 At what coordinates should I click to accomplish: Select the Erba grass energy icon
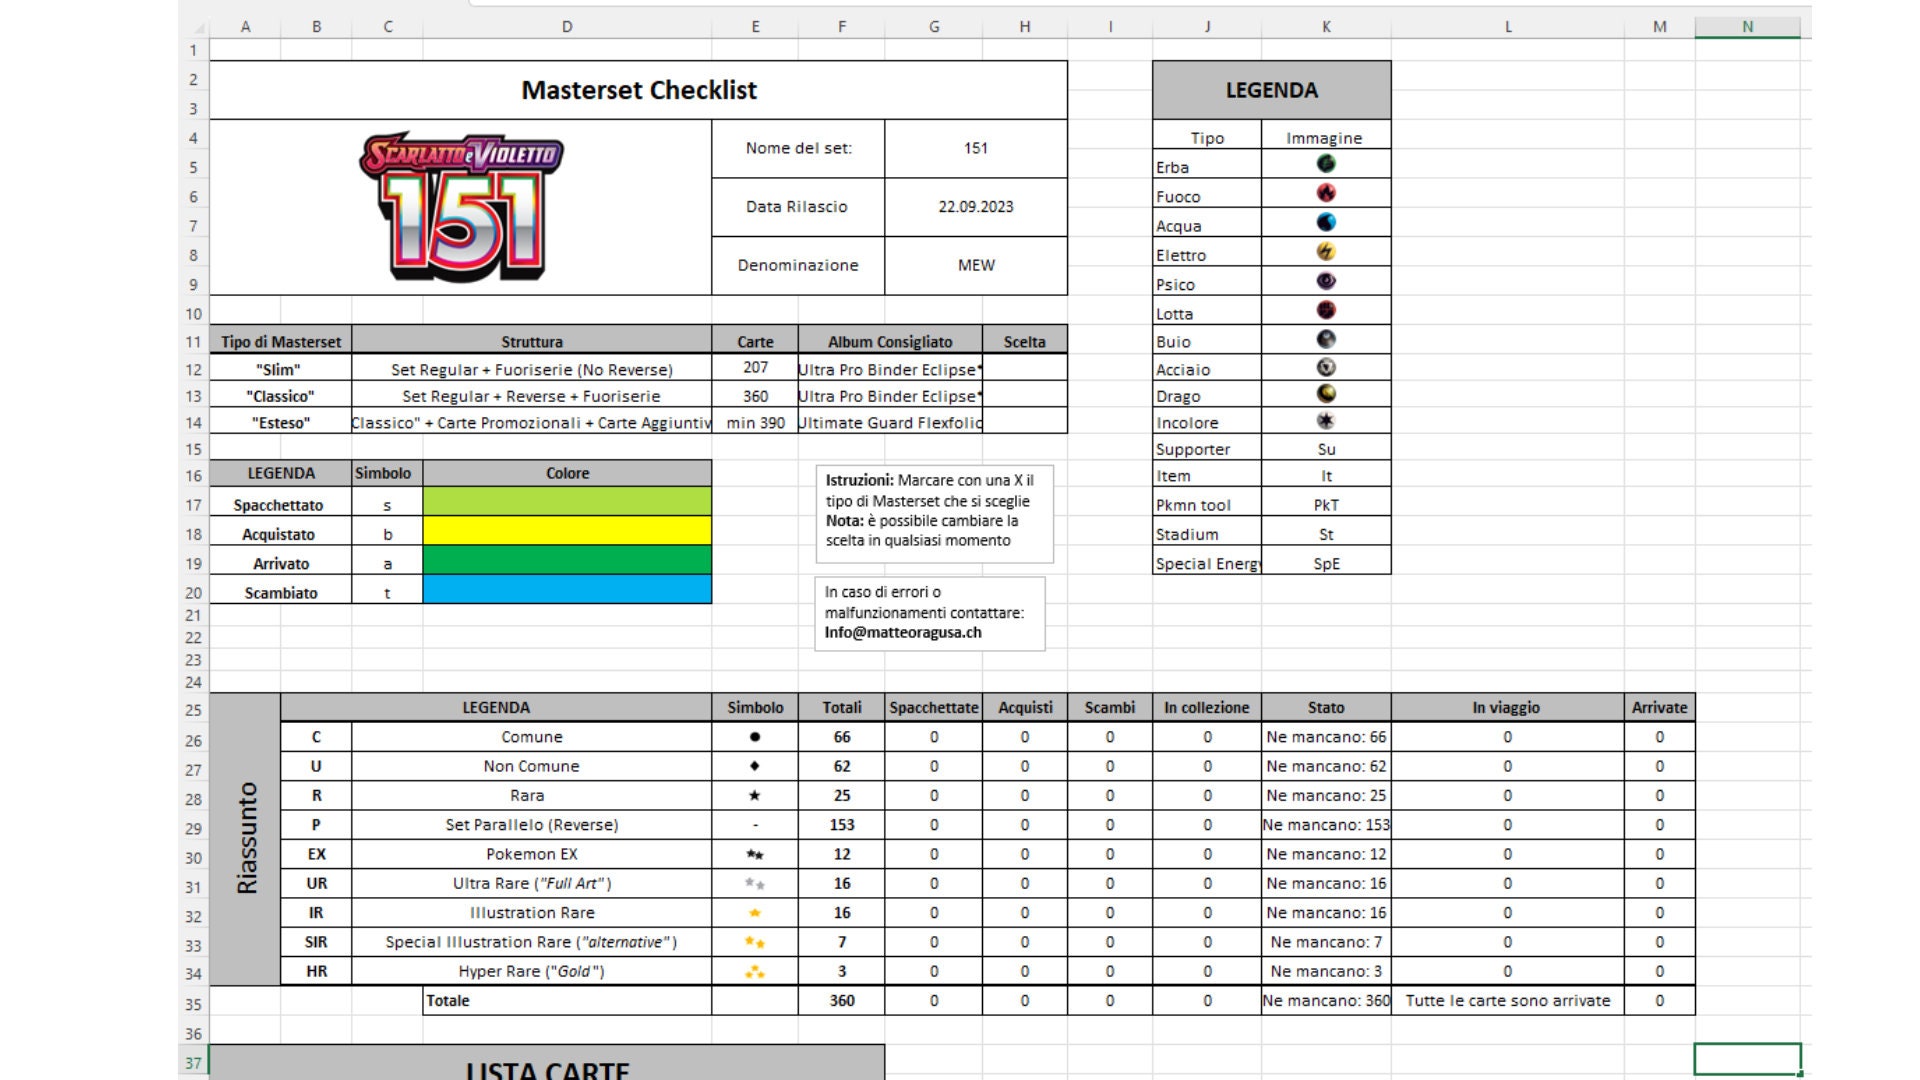tap(1326, 163)
